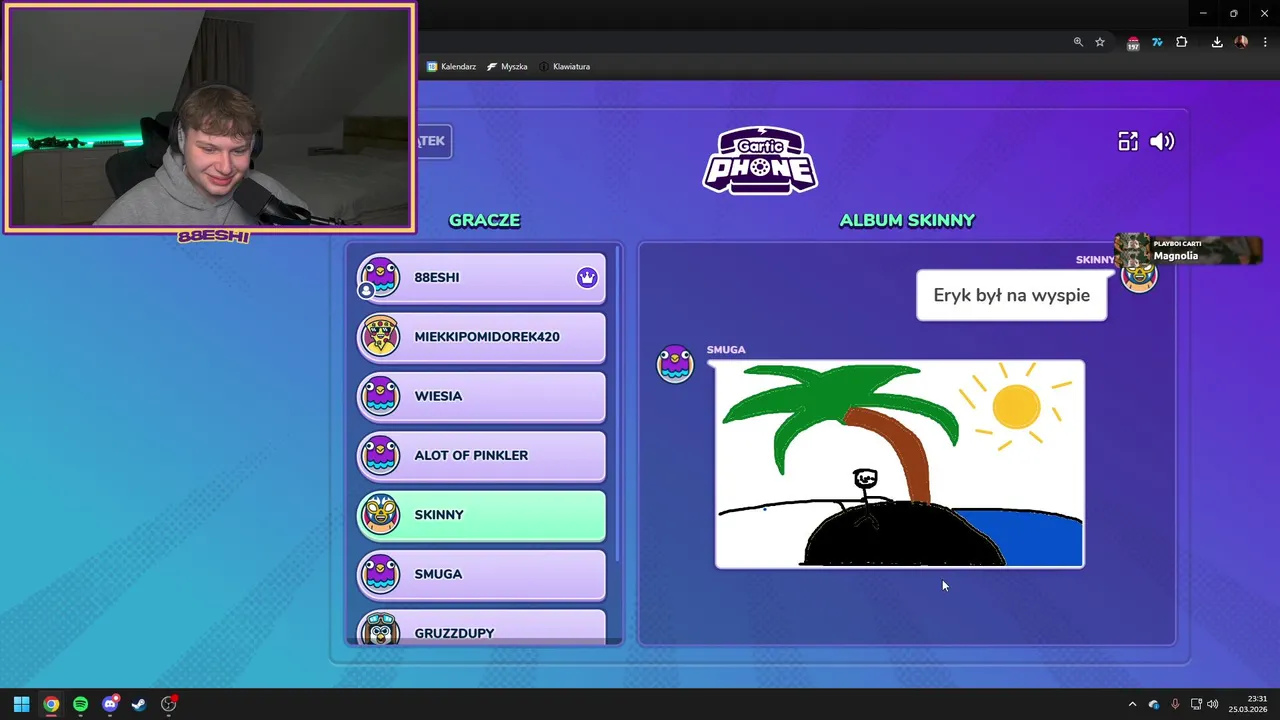The width and height of the screenshot is (1280, 720).
Task: Open Spotify from the taskbar
Action: (x=80, y=704)
